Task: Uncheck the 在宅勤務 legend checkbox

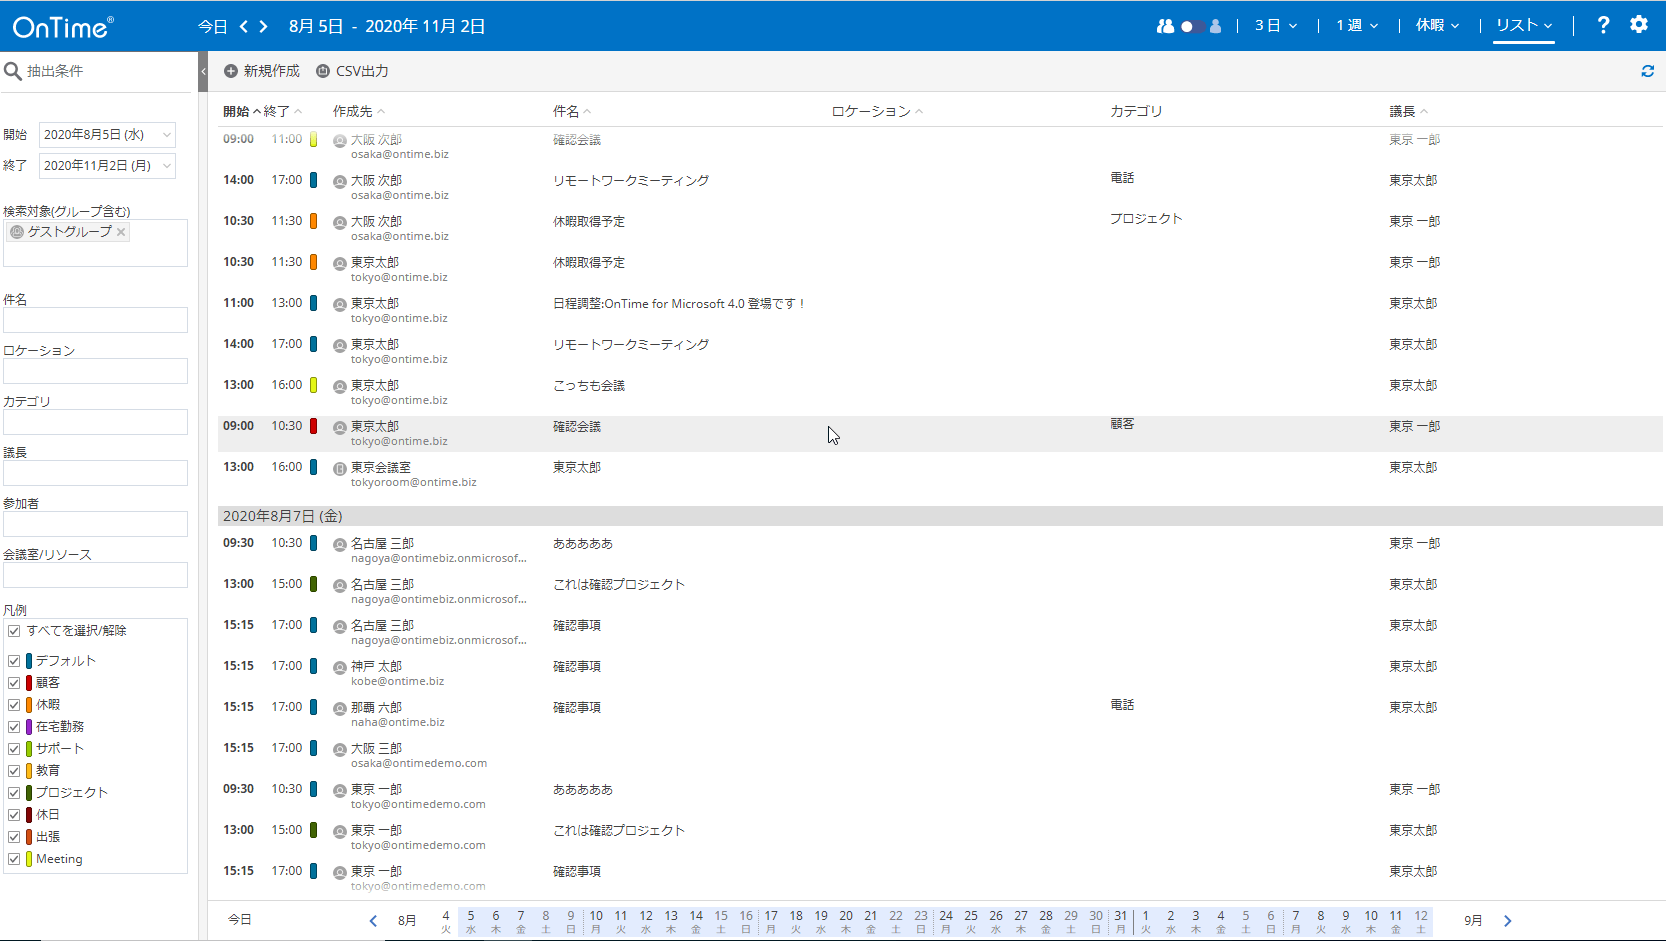Action: pos(14,727)
